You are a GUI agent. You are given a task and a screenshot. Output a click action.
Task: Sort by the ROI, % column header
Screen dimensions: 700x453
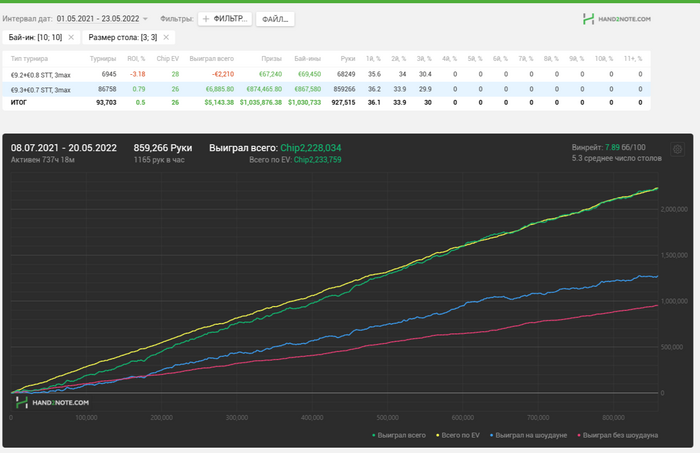tap(136, 58)
